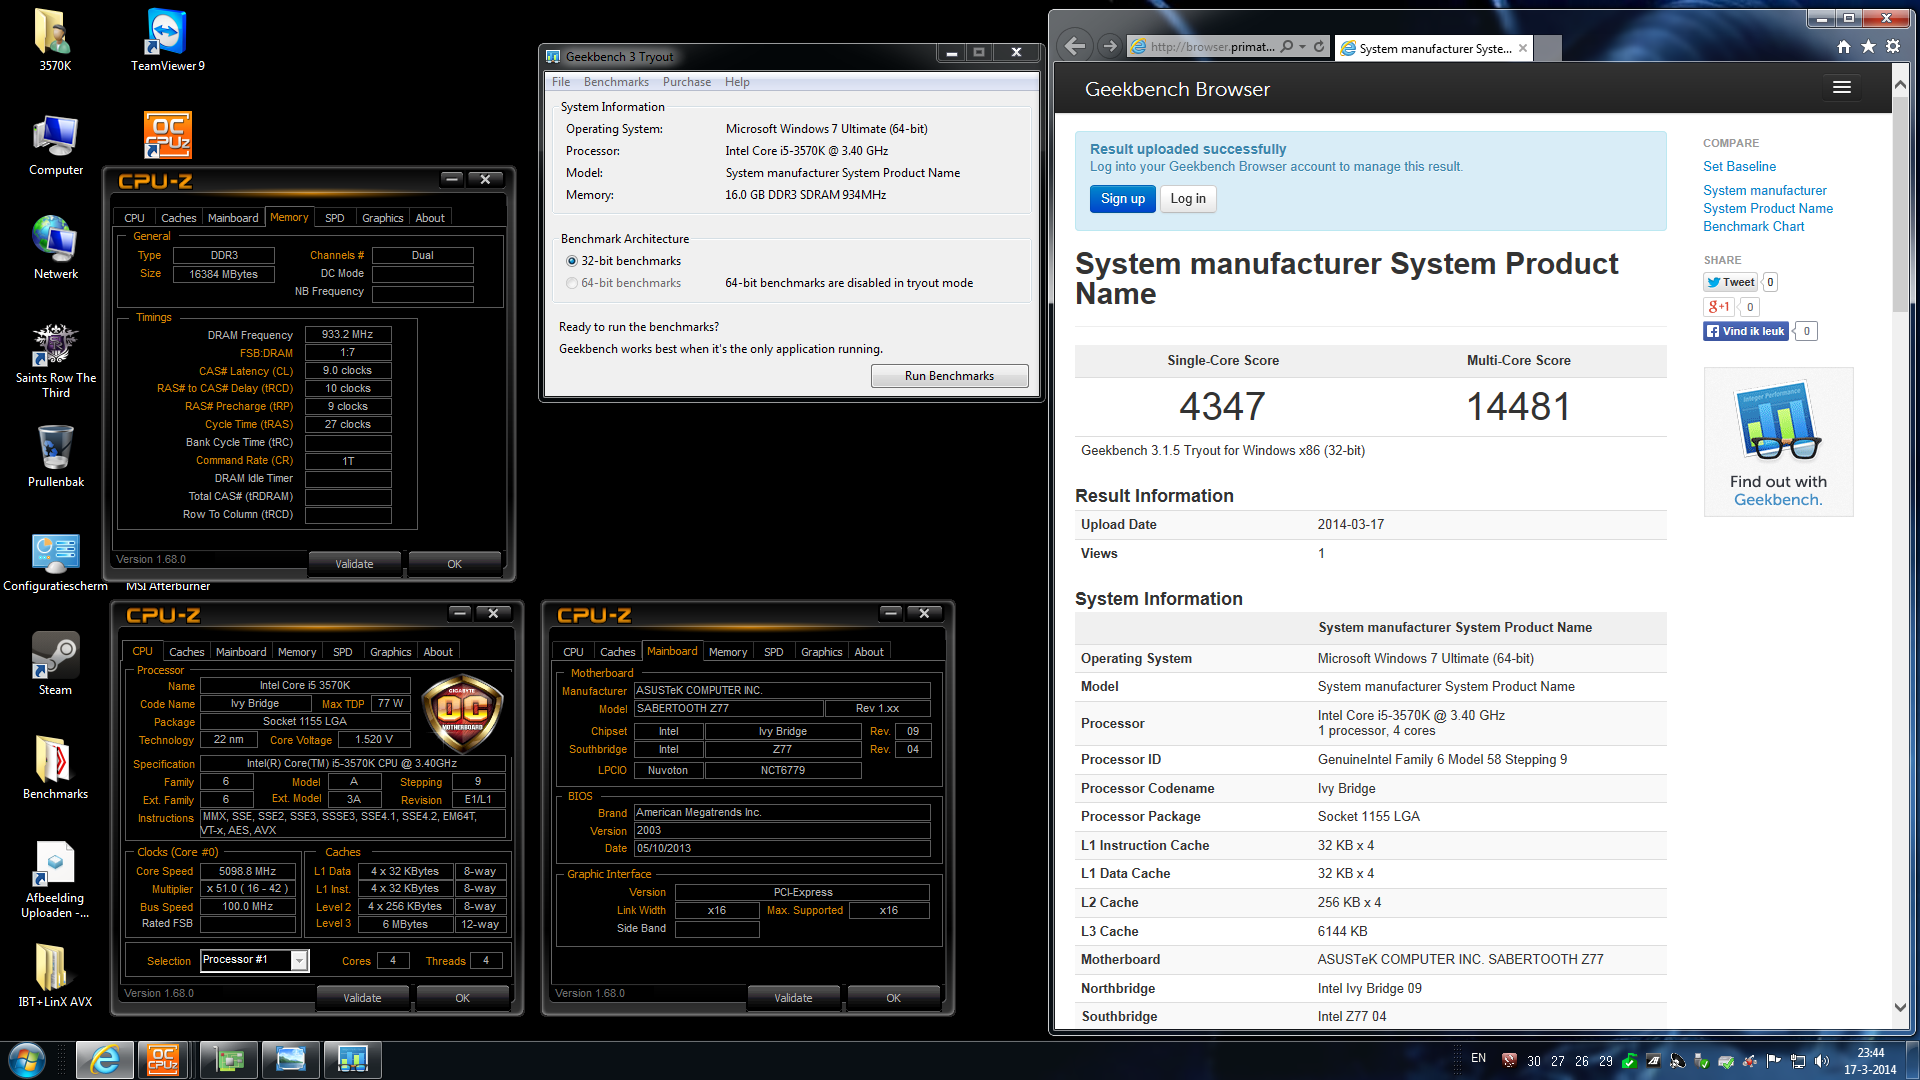Open Geekbench Benchmarks menu

point(616,82)
